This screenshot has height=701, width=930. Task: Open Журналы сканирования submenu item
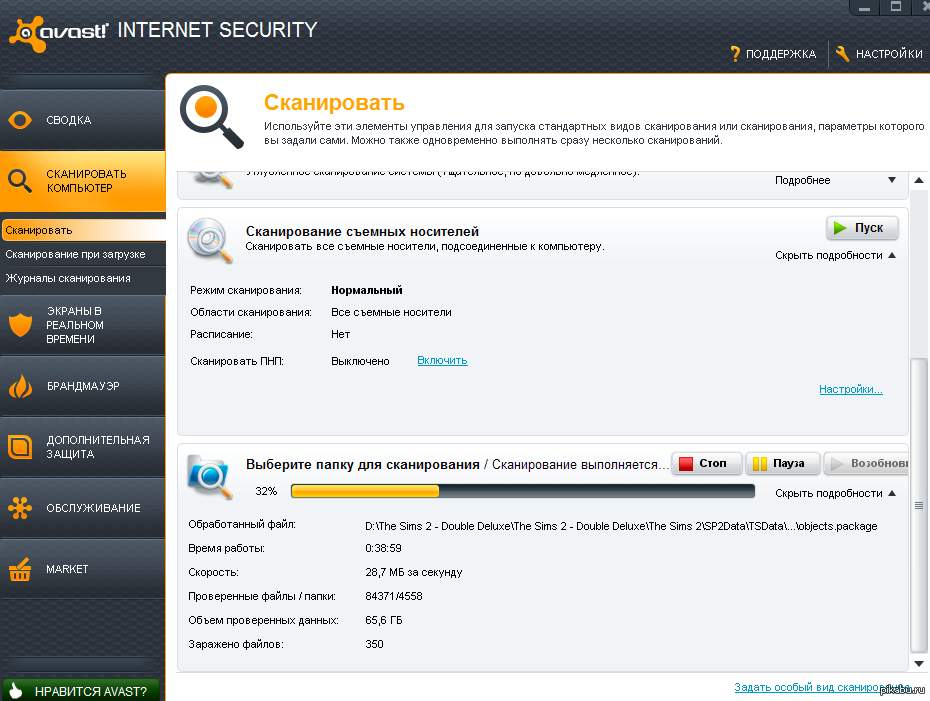click(68, 278)
